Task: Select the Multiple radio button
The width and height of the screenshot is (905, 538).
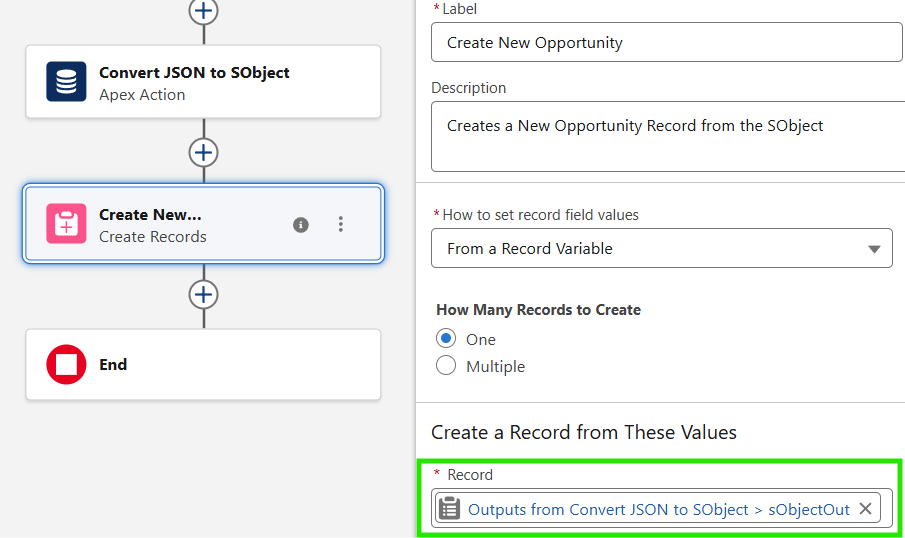Action: [x=446, y=366]
